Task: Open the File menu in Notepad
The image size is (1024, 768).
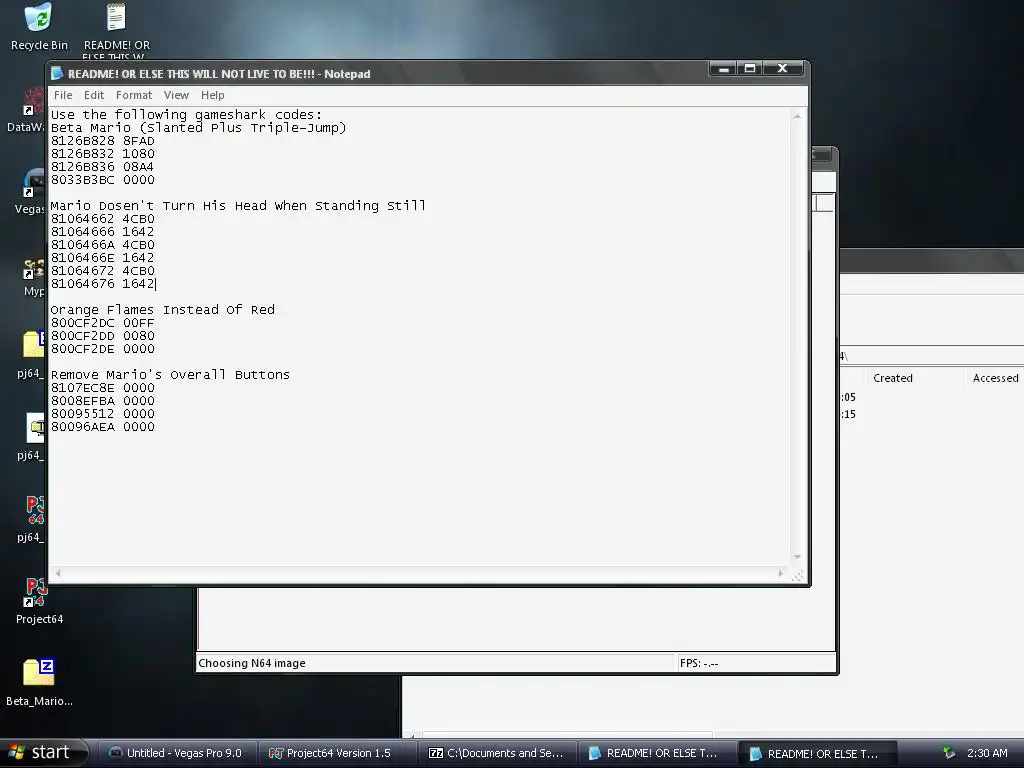Action: click(63, 95)
